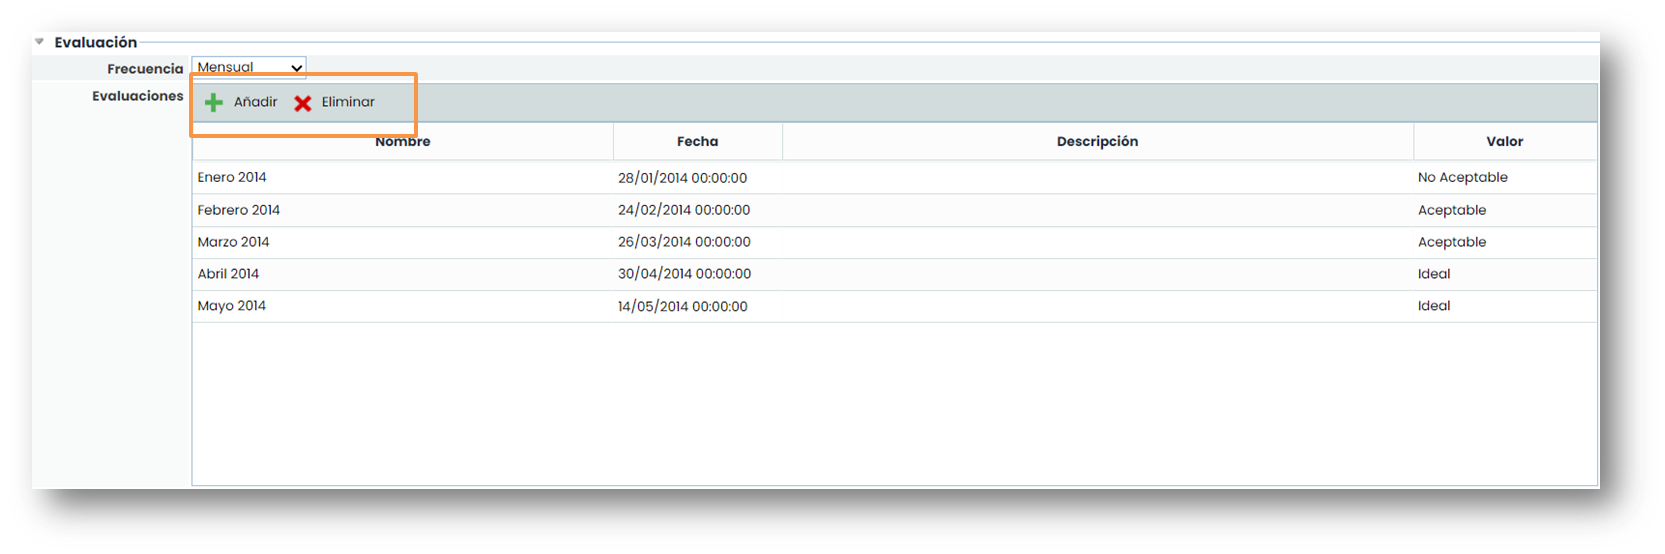Select the Febrero 2014 evaluation row

[x=239, y=210]
